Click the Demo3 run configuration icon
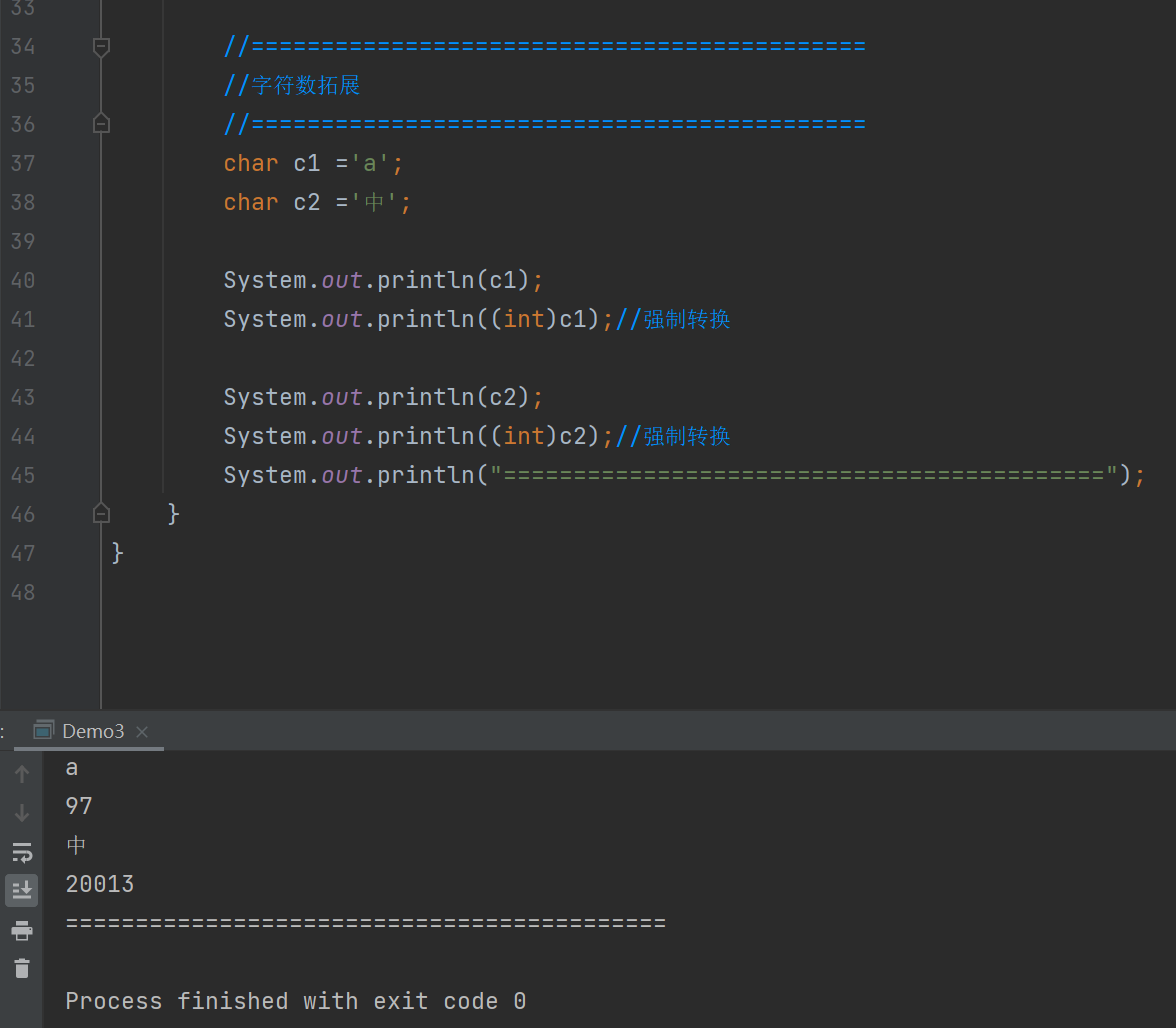Screen dimensions: 1176x1028 click(43, 731)
